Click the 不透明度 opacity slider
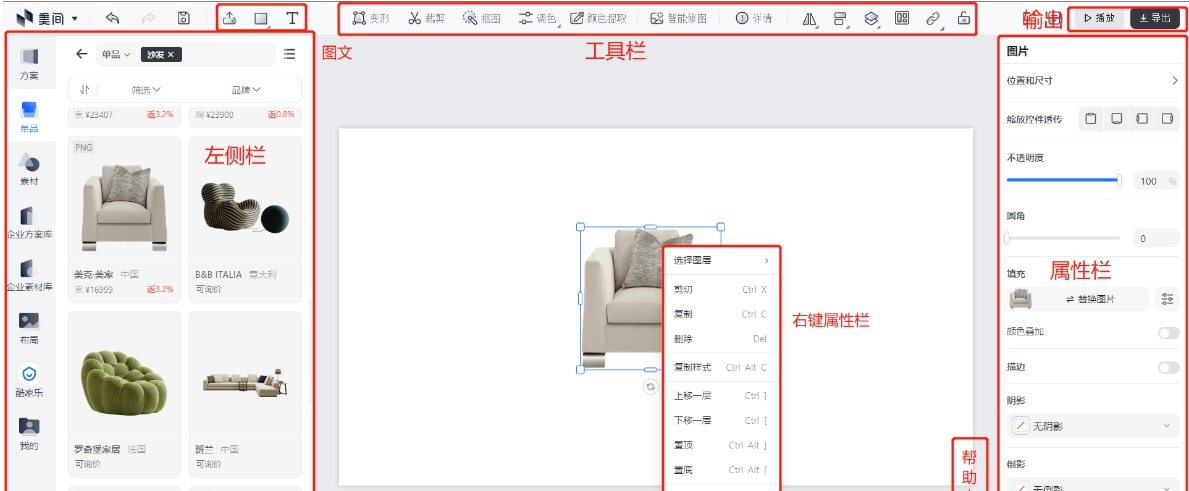 (1063, 180)
